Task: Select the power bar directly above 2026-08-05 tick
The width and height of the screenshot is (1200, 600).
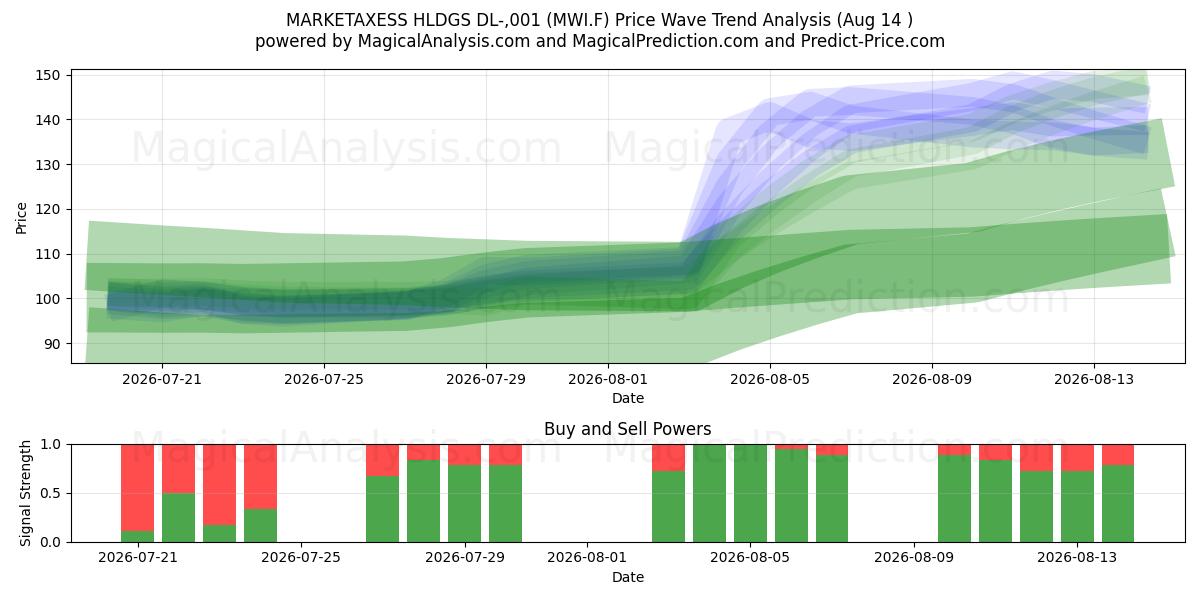Action: [750, 493]
